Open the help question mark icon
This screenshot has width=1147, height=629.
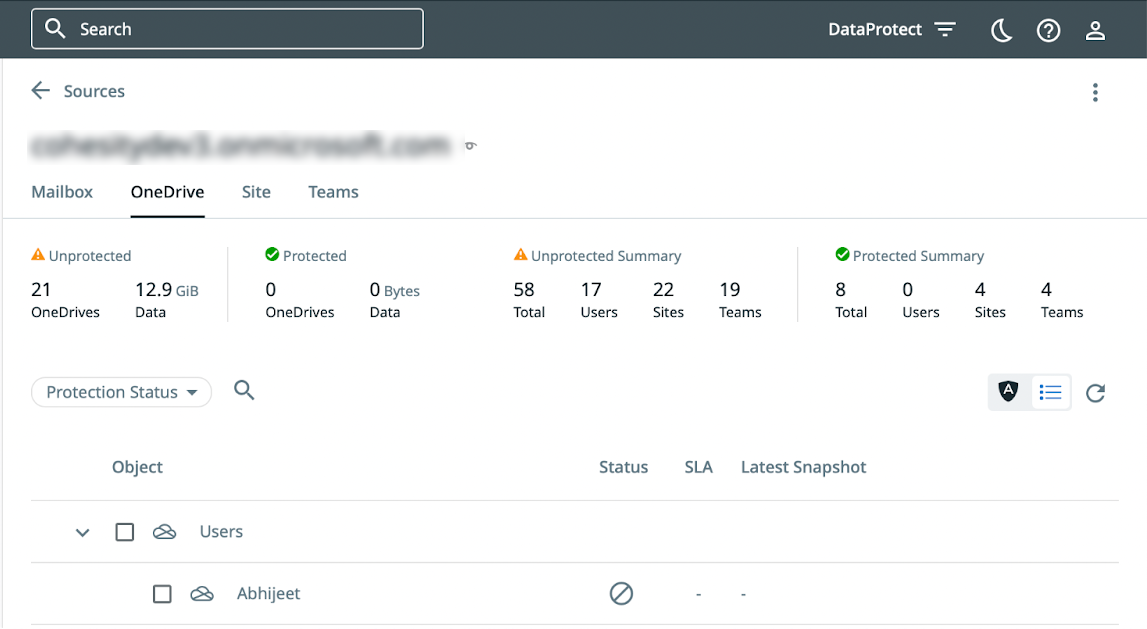1048,30
